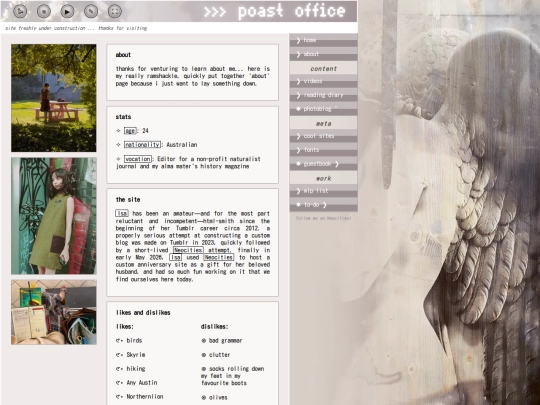The image size is (540, 405).
Task: Click the round play button in the header
Action: (x=67, y=11)
